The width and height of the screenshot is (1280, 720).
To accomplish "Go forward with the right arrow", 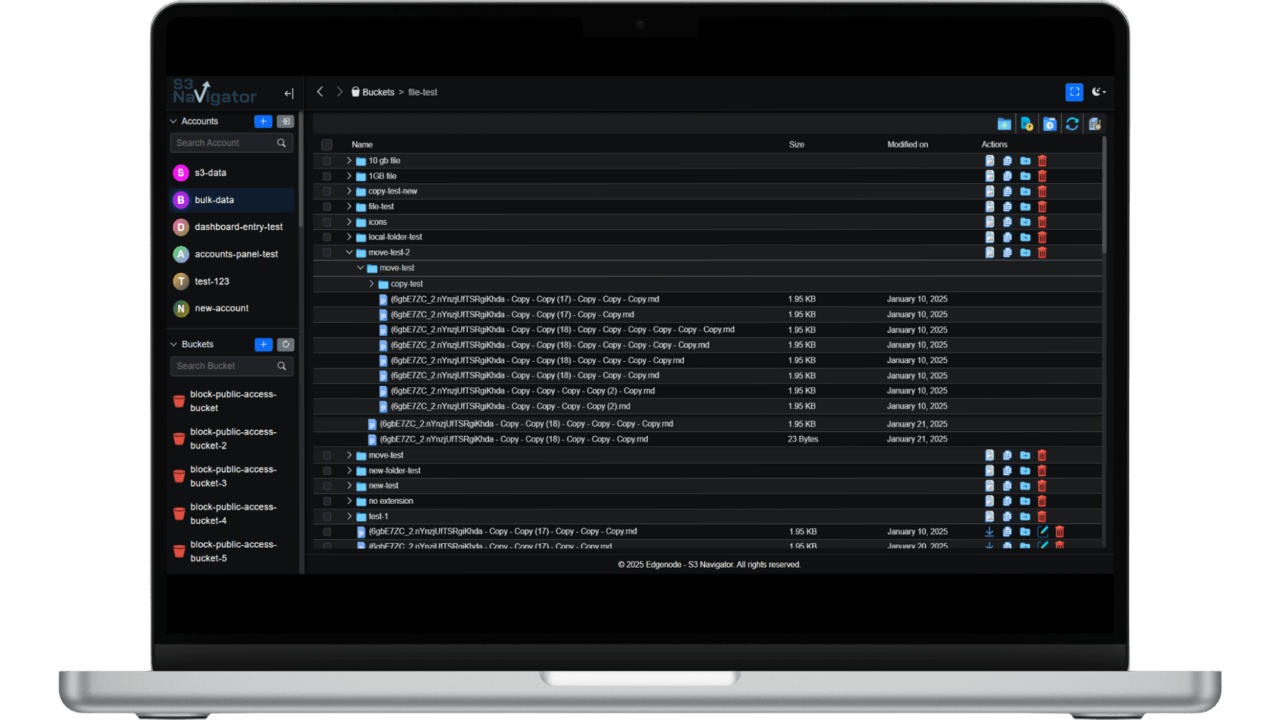I will click(340, 92).
